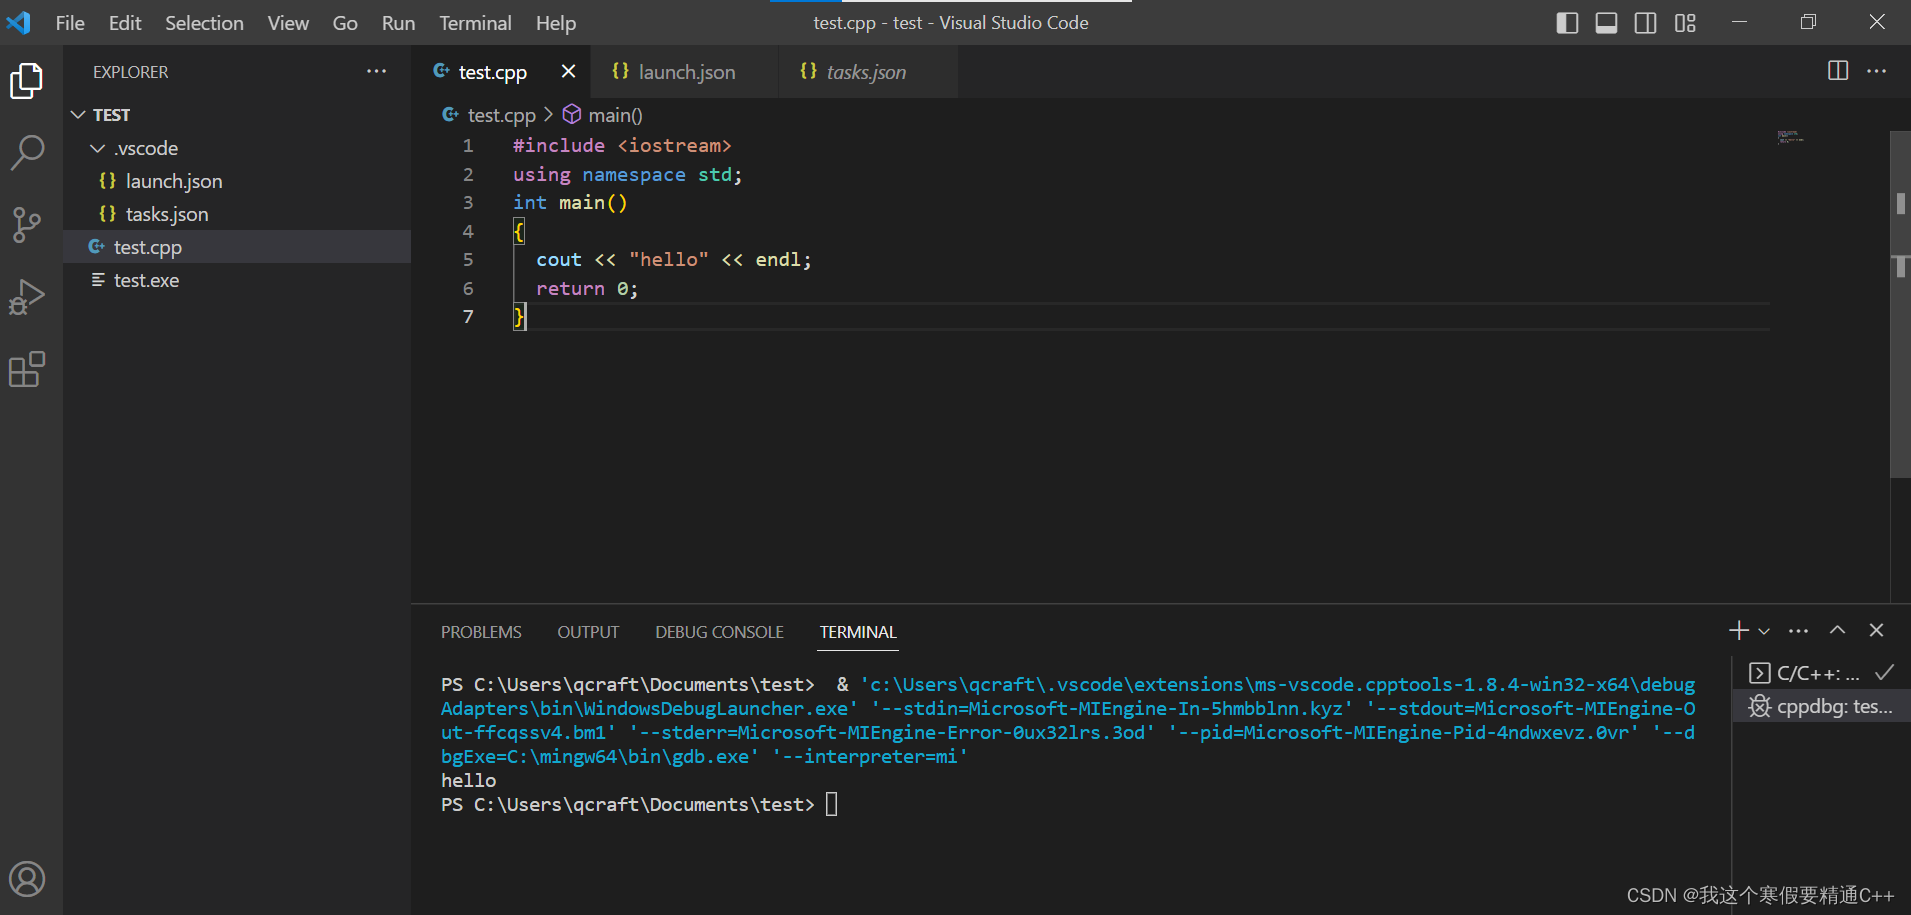Open the Extensions view
This screenshot has width=1911, height=915.
[27, 369]
